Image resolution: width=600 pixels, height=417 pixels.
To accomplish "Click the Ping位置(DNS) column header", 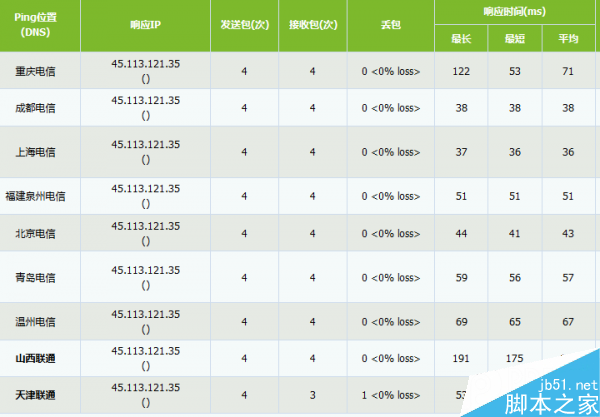I will click(x=36, y=25).
